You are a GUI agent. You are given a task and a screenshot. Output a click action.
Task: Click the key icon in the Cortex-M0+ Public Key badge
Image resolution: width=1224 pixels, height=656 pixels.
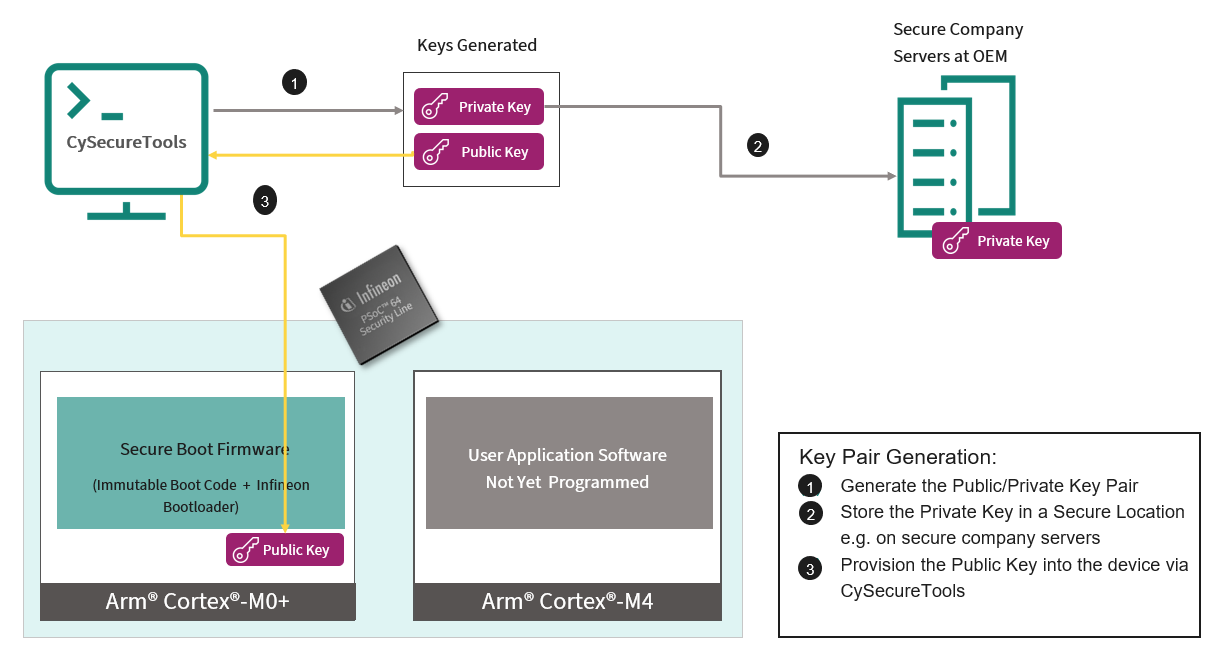point(245,550)
